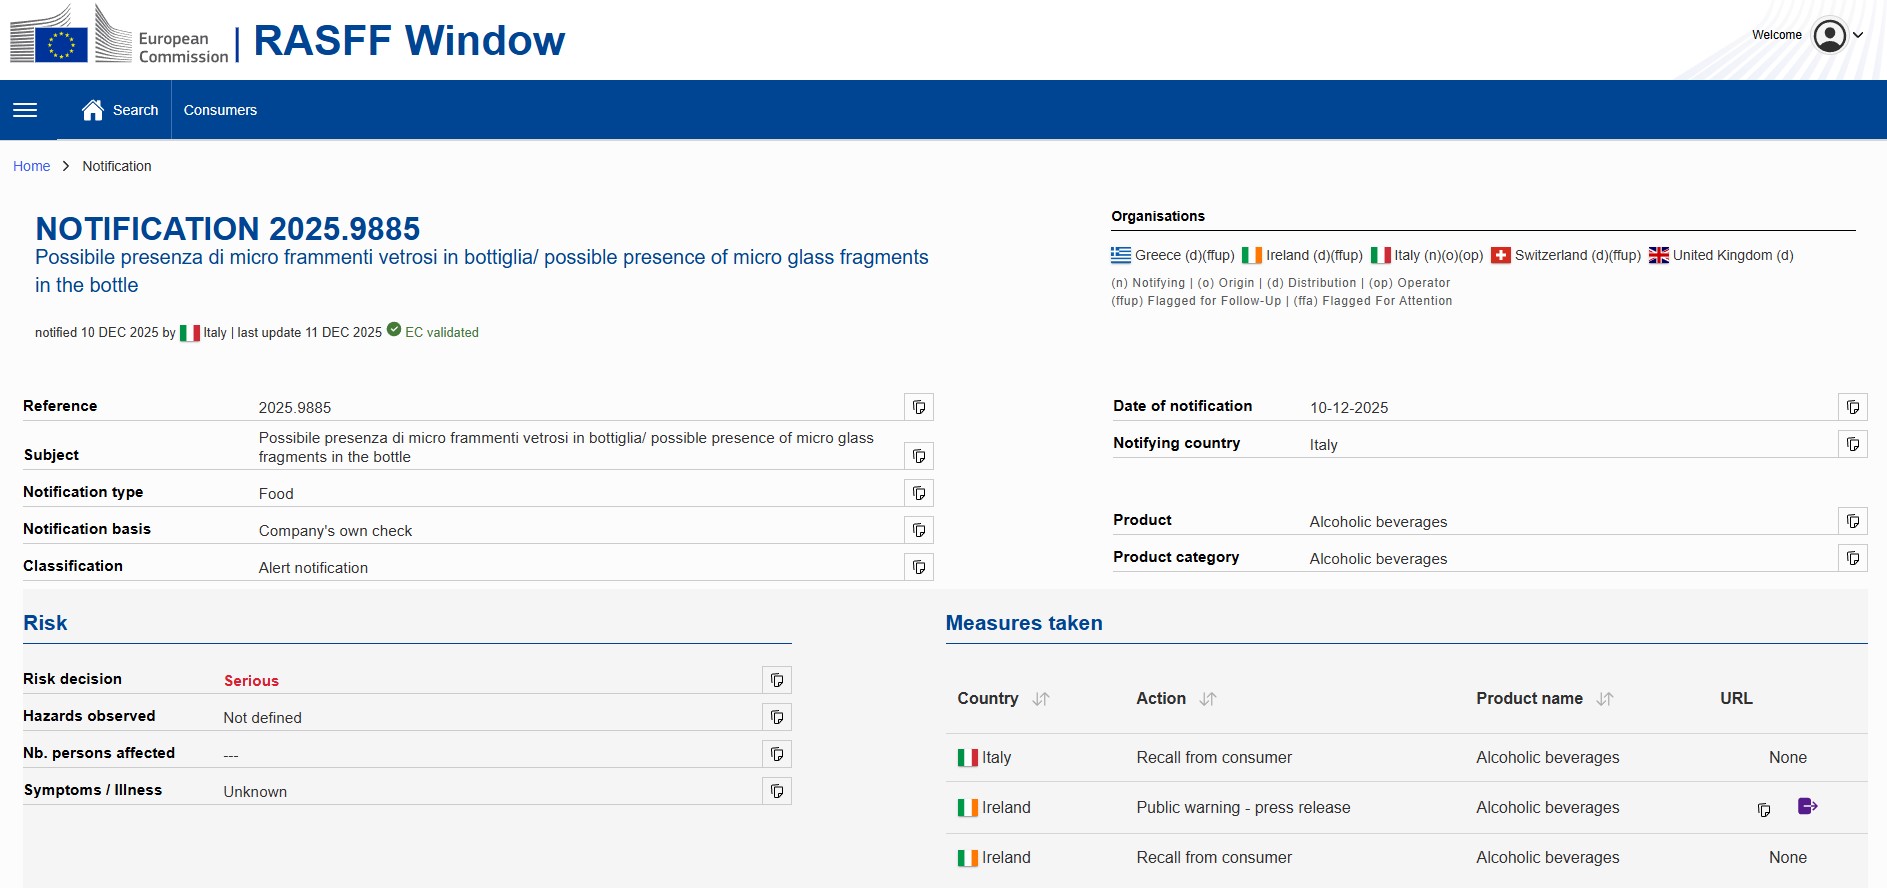Viewport: 1887px width, 888px height.
Task: Sort measures table by Action
Action: (x=1208, y=699)
